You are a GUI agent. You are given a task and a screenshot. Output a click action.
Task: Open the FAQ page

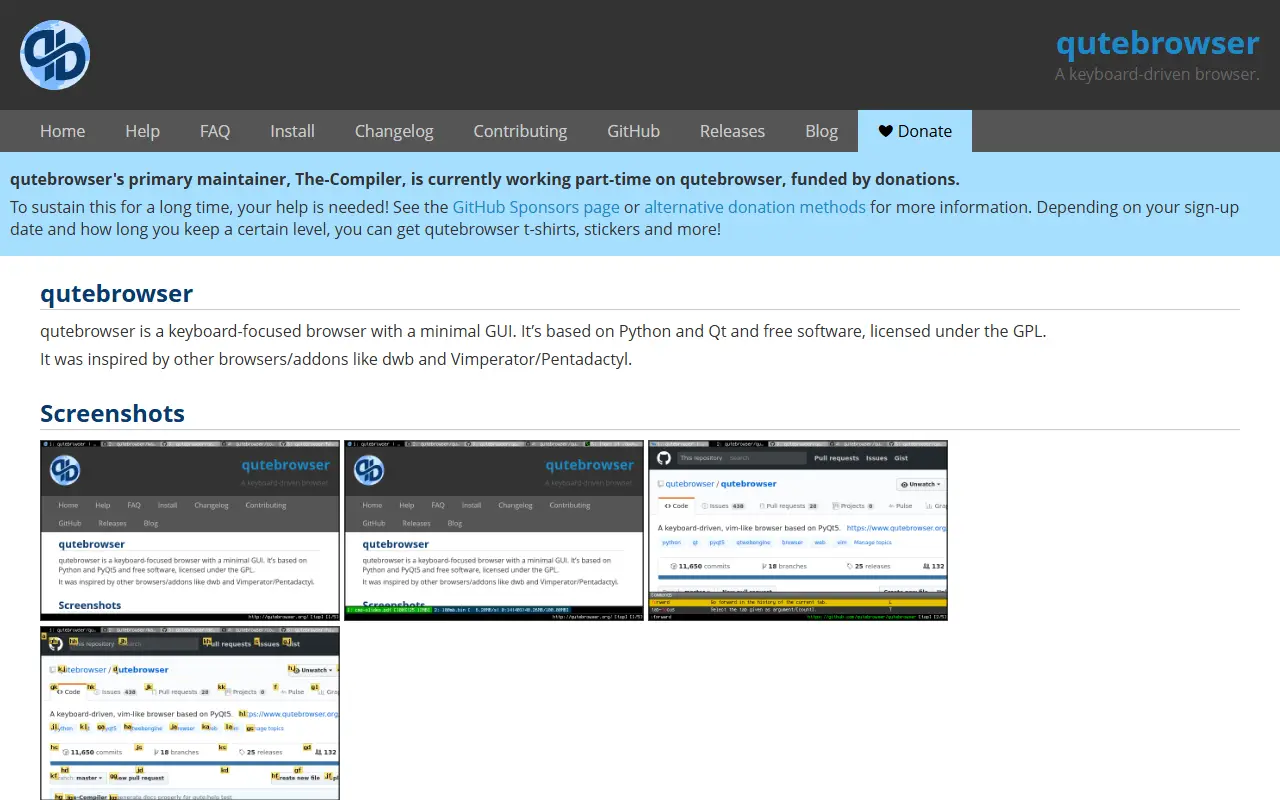tap(215, 131)
